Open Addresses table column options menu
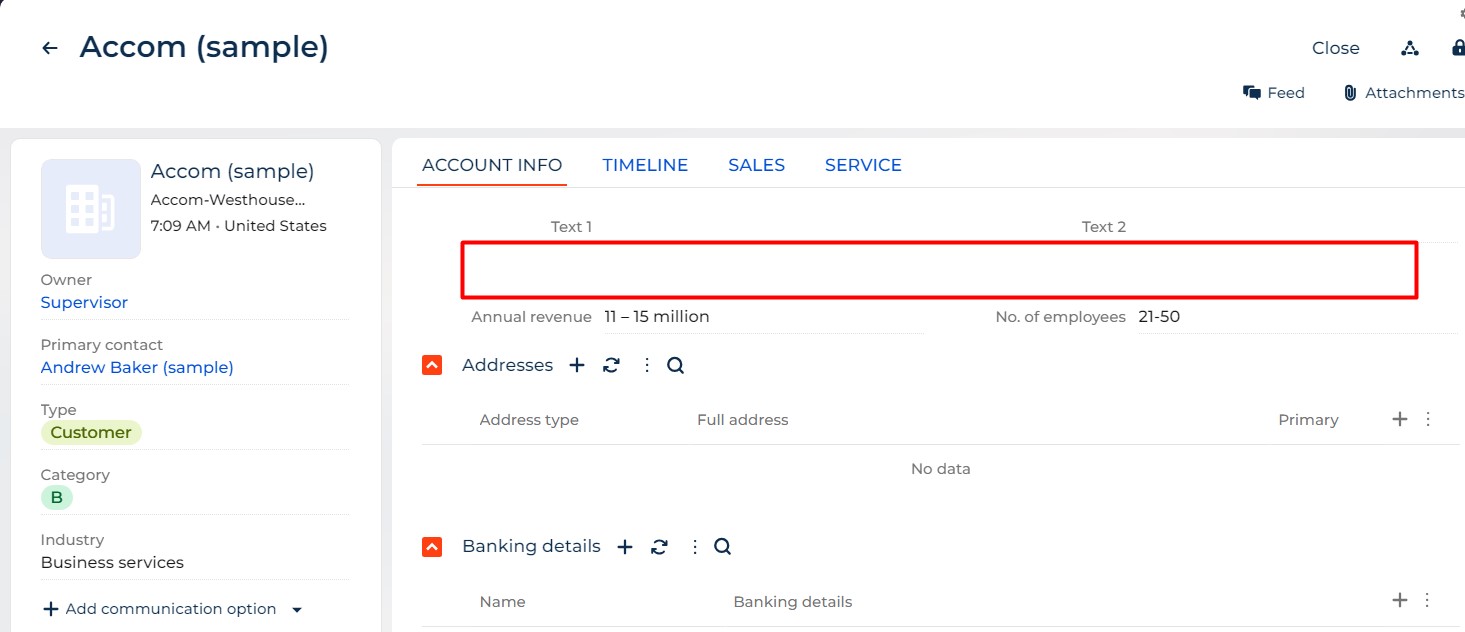1465x632 pixels. pyautogui.click(x=1428, y=419)
